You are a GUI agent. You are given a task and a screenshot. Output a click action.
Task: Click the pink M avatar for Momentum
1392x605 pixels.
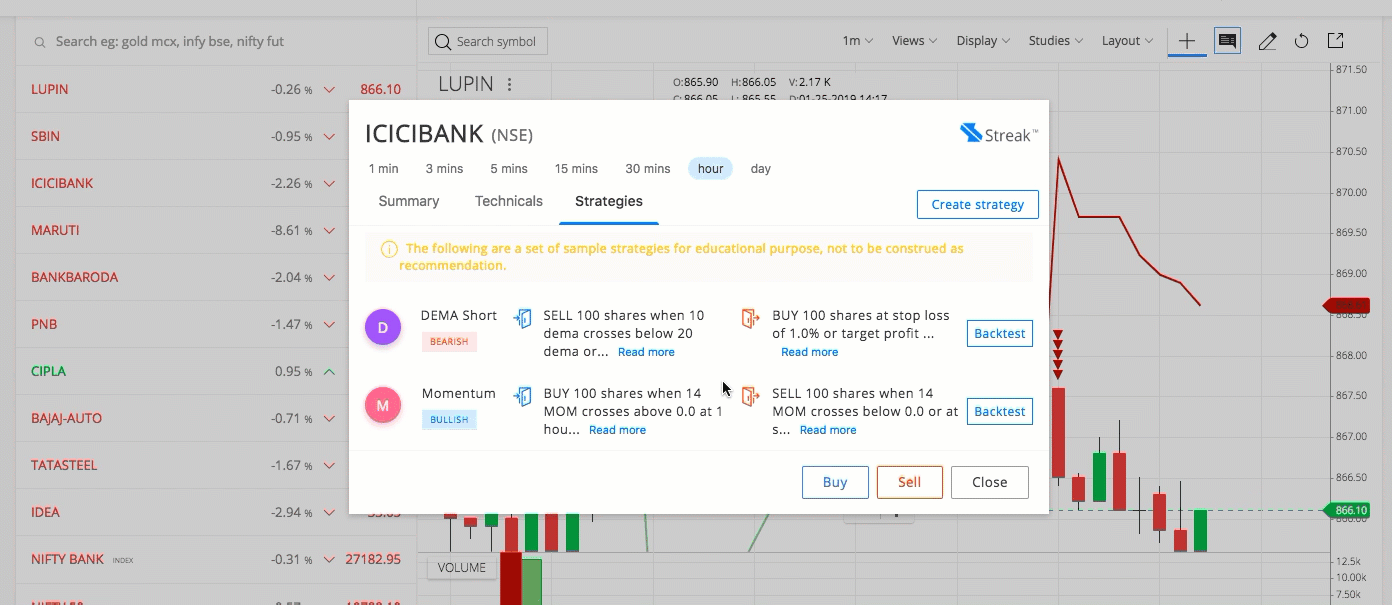click(x=383, y=405)
